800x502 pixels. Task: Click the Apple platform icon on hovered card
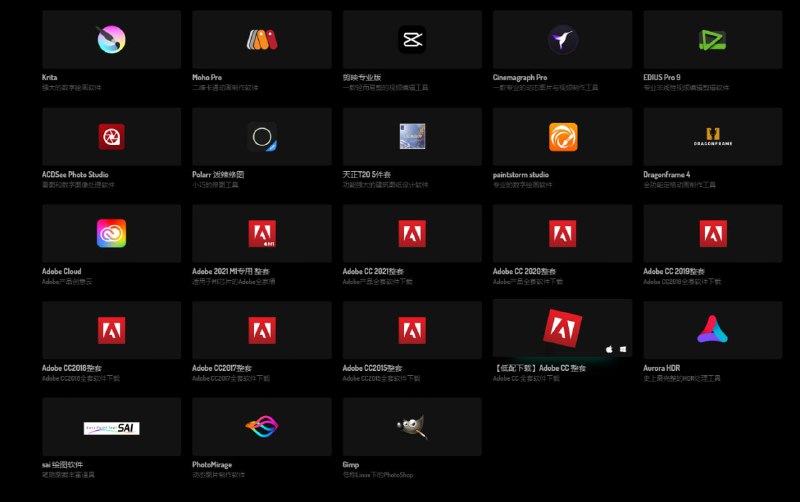(608, 349)
